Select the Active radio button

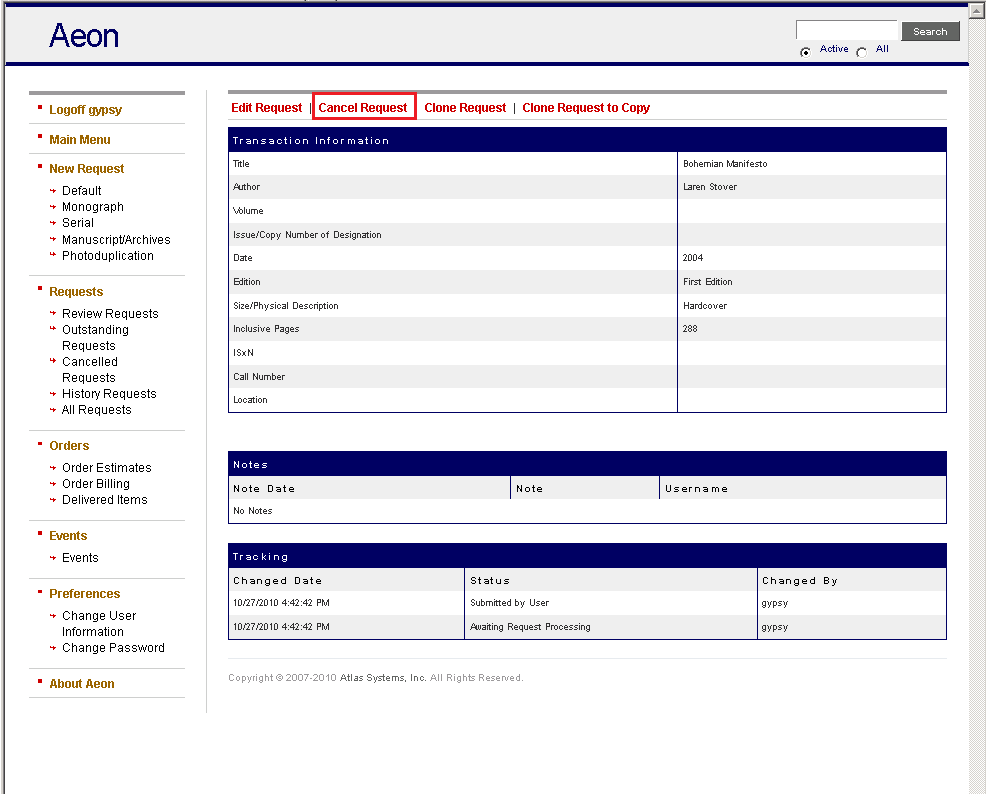[805, 52]
